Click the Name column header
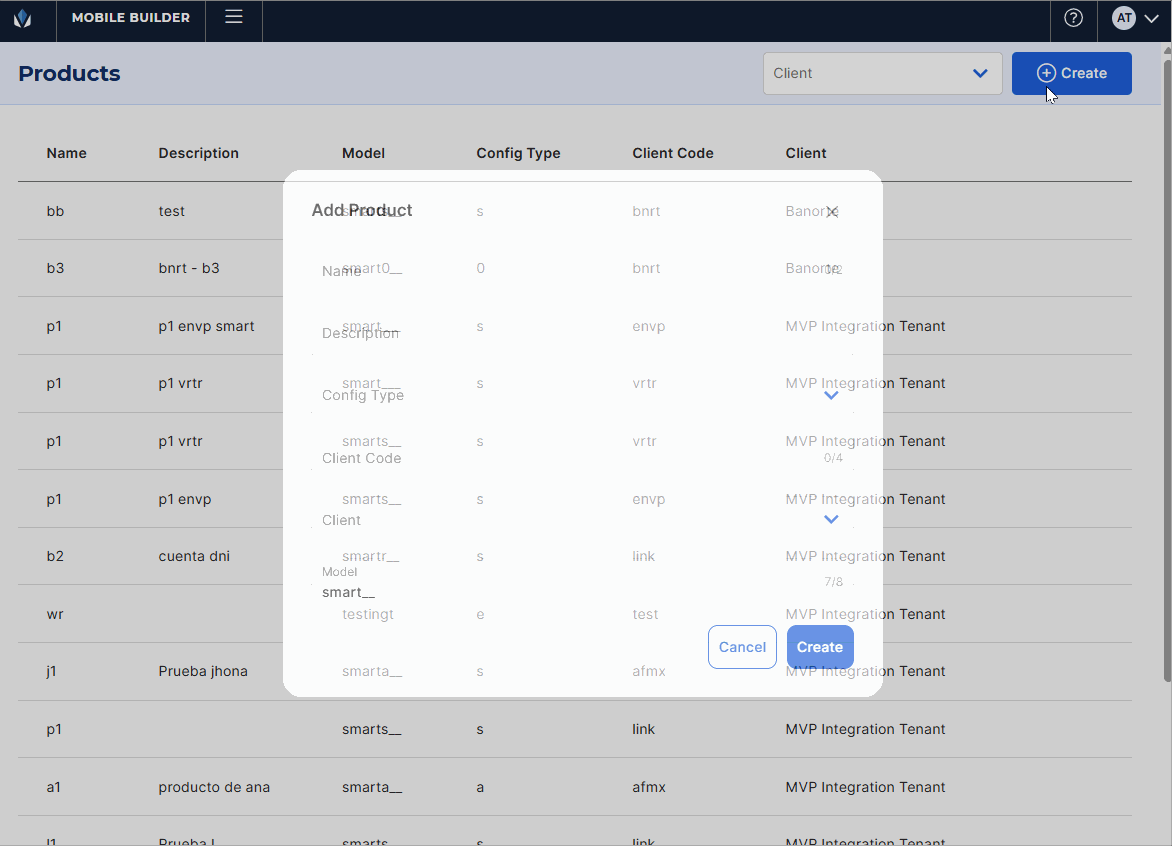This screenshot has width=1172, height=846. pyautogui.click(x=66, y=153)
